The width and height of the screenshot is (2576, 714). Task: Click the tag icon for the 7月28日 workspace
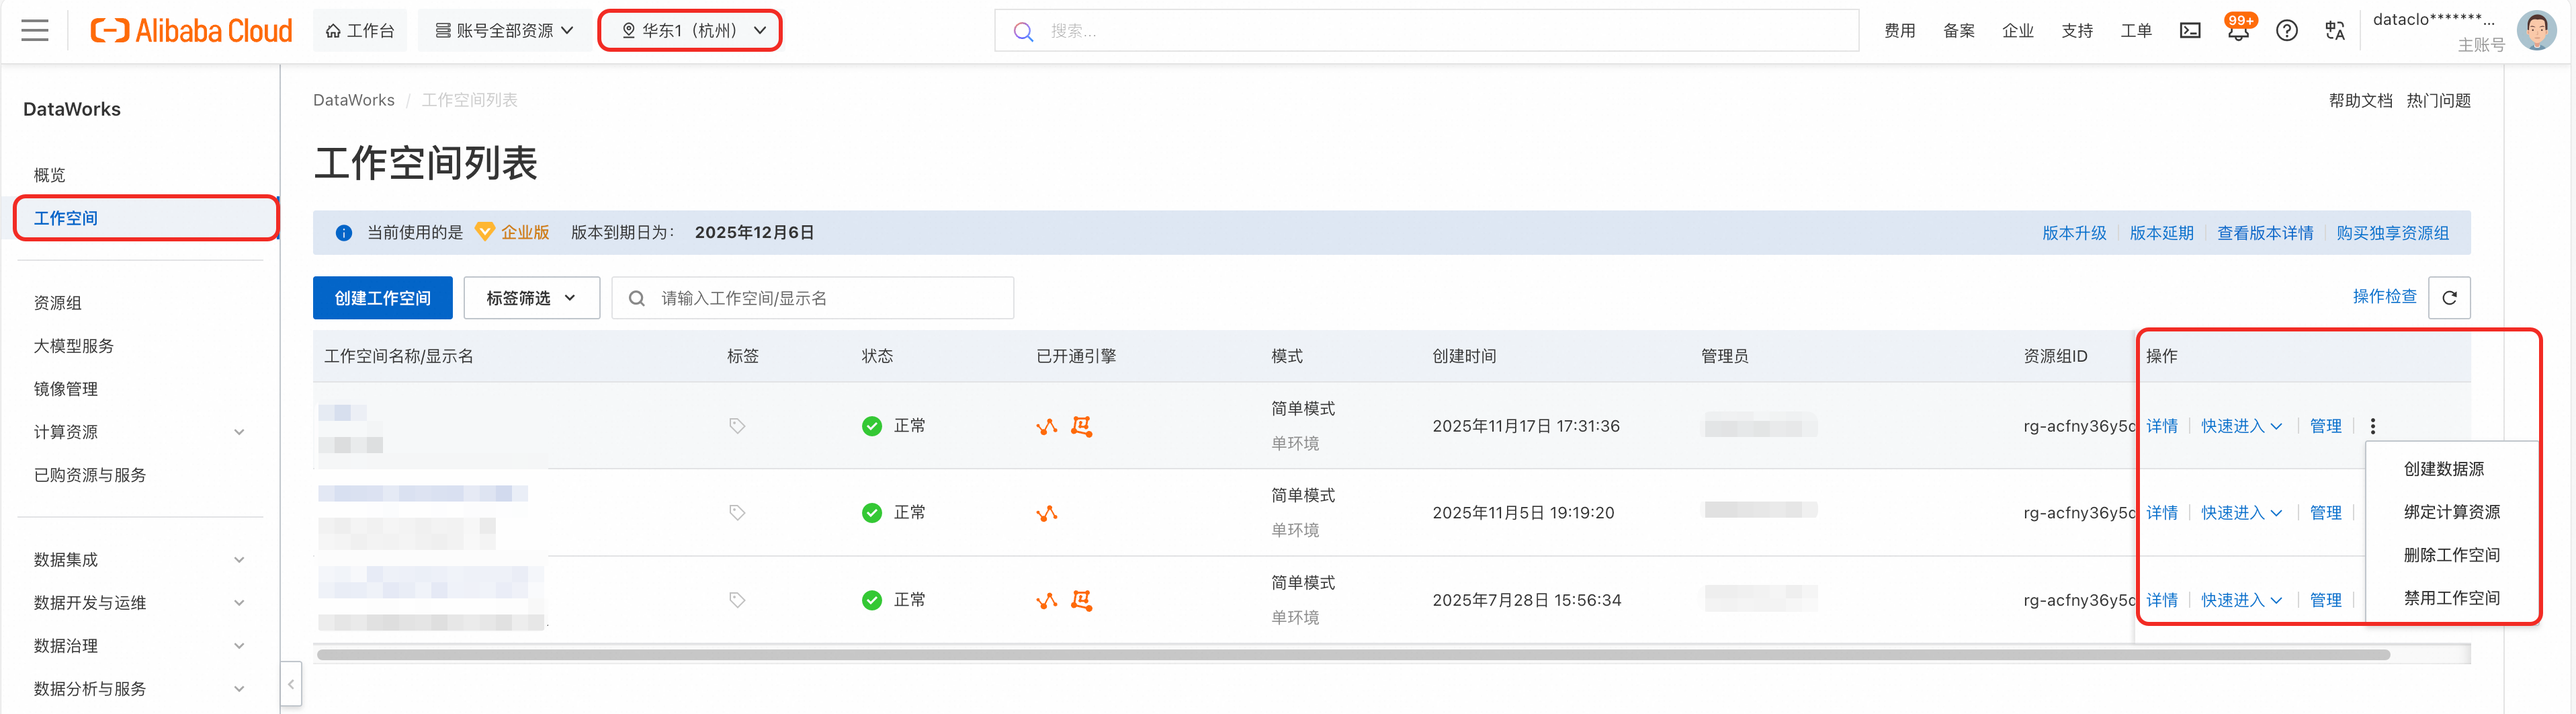(x=737, y=600)
